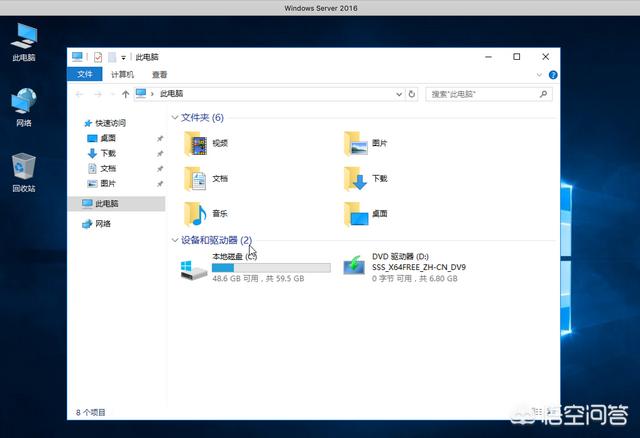Click the SSS_X64FREE_ZH-CN_DV9 label
Viewport: 640px width, 438px height.
(419, 267)
